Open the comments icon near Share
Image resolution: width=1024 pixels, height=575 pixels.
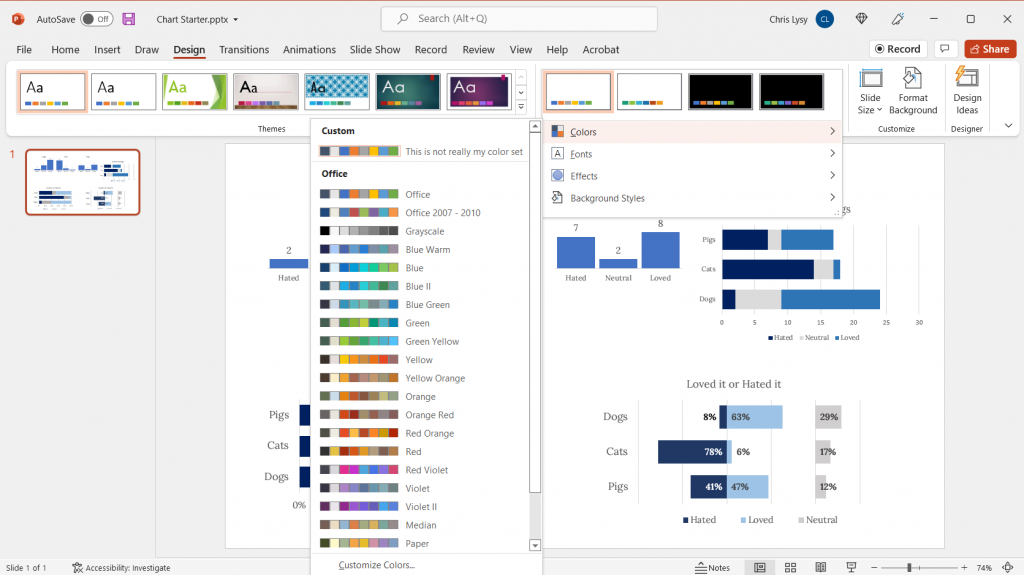pyautogui.click(x=944, y=49)
